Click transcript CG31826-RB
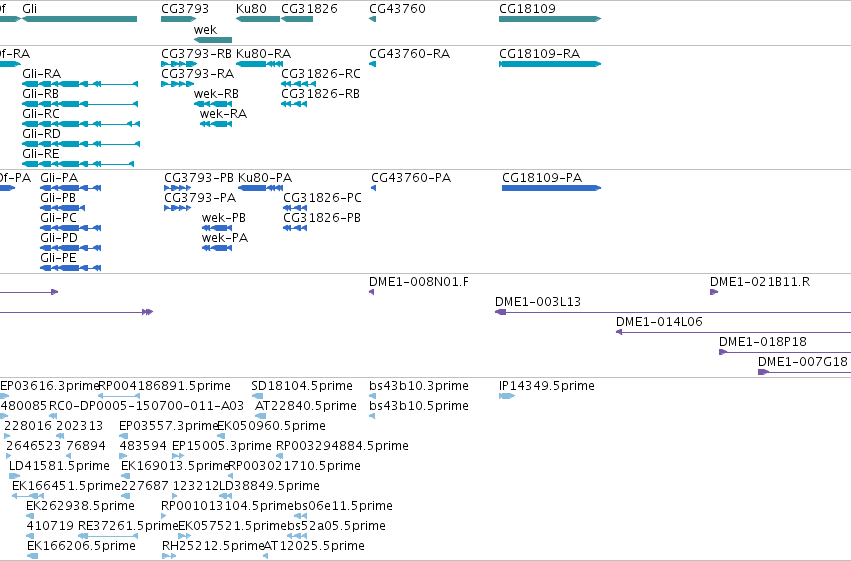Screen dimensions: 851x561 click(x=294, y=104)
